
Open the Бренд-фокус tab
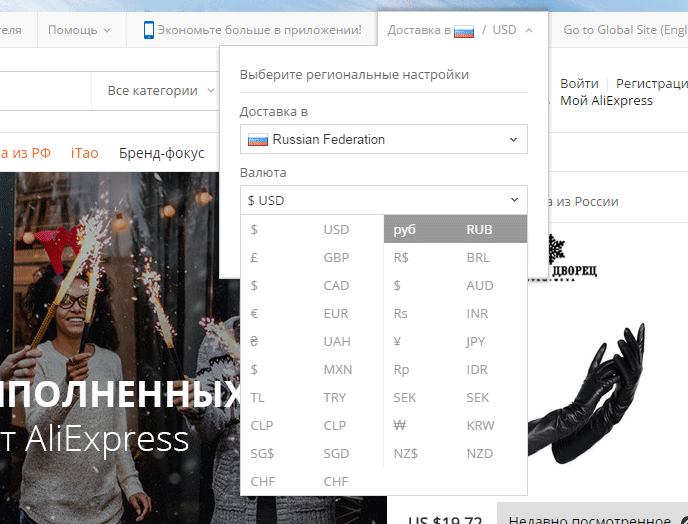point(161,153)
